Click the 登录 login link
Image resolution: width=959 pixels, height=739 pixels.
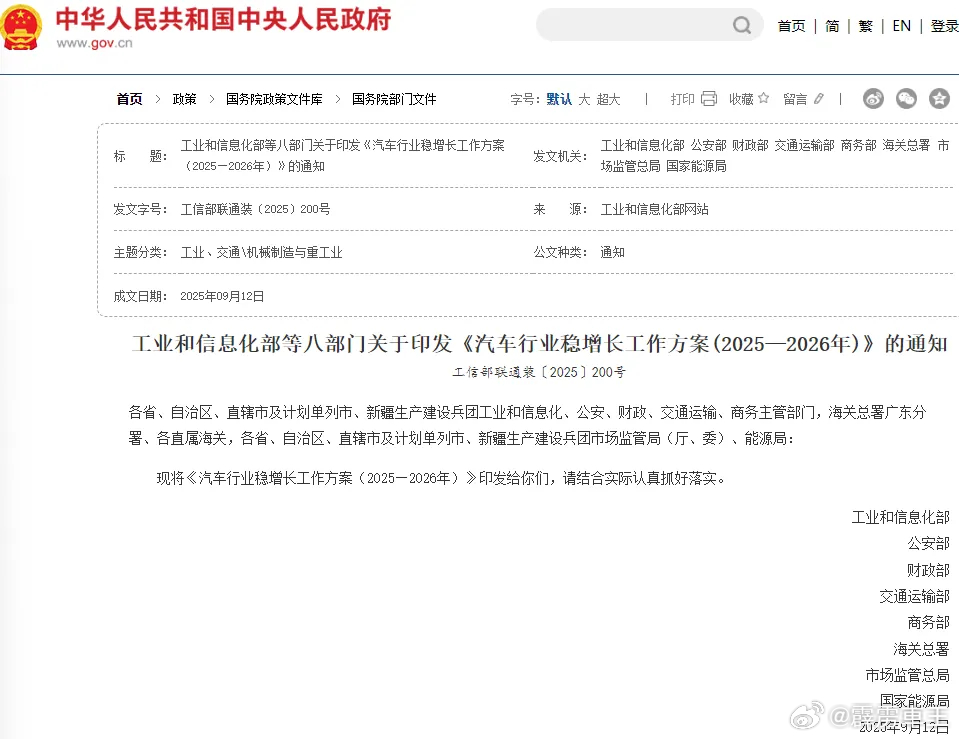pos(944,26)
